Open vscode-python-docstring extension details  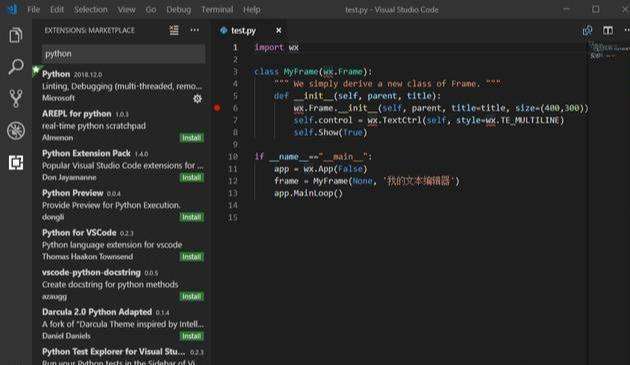click(122, 284)
